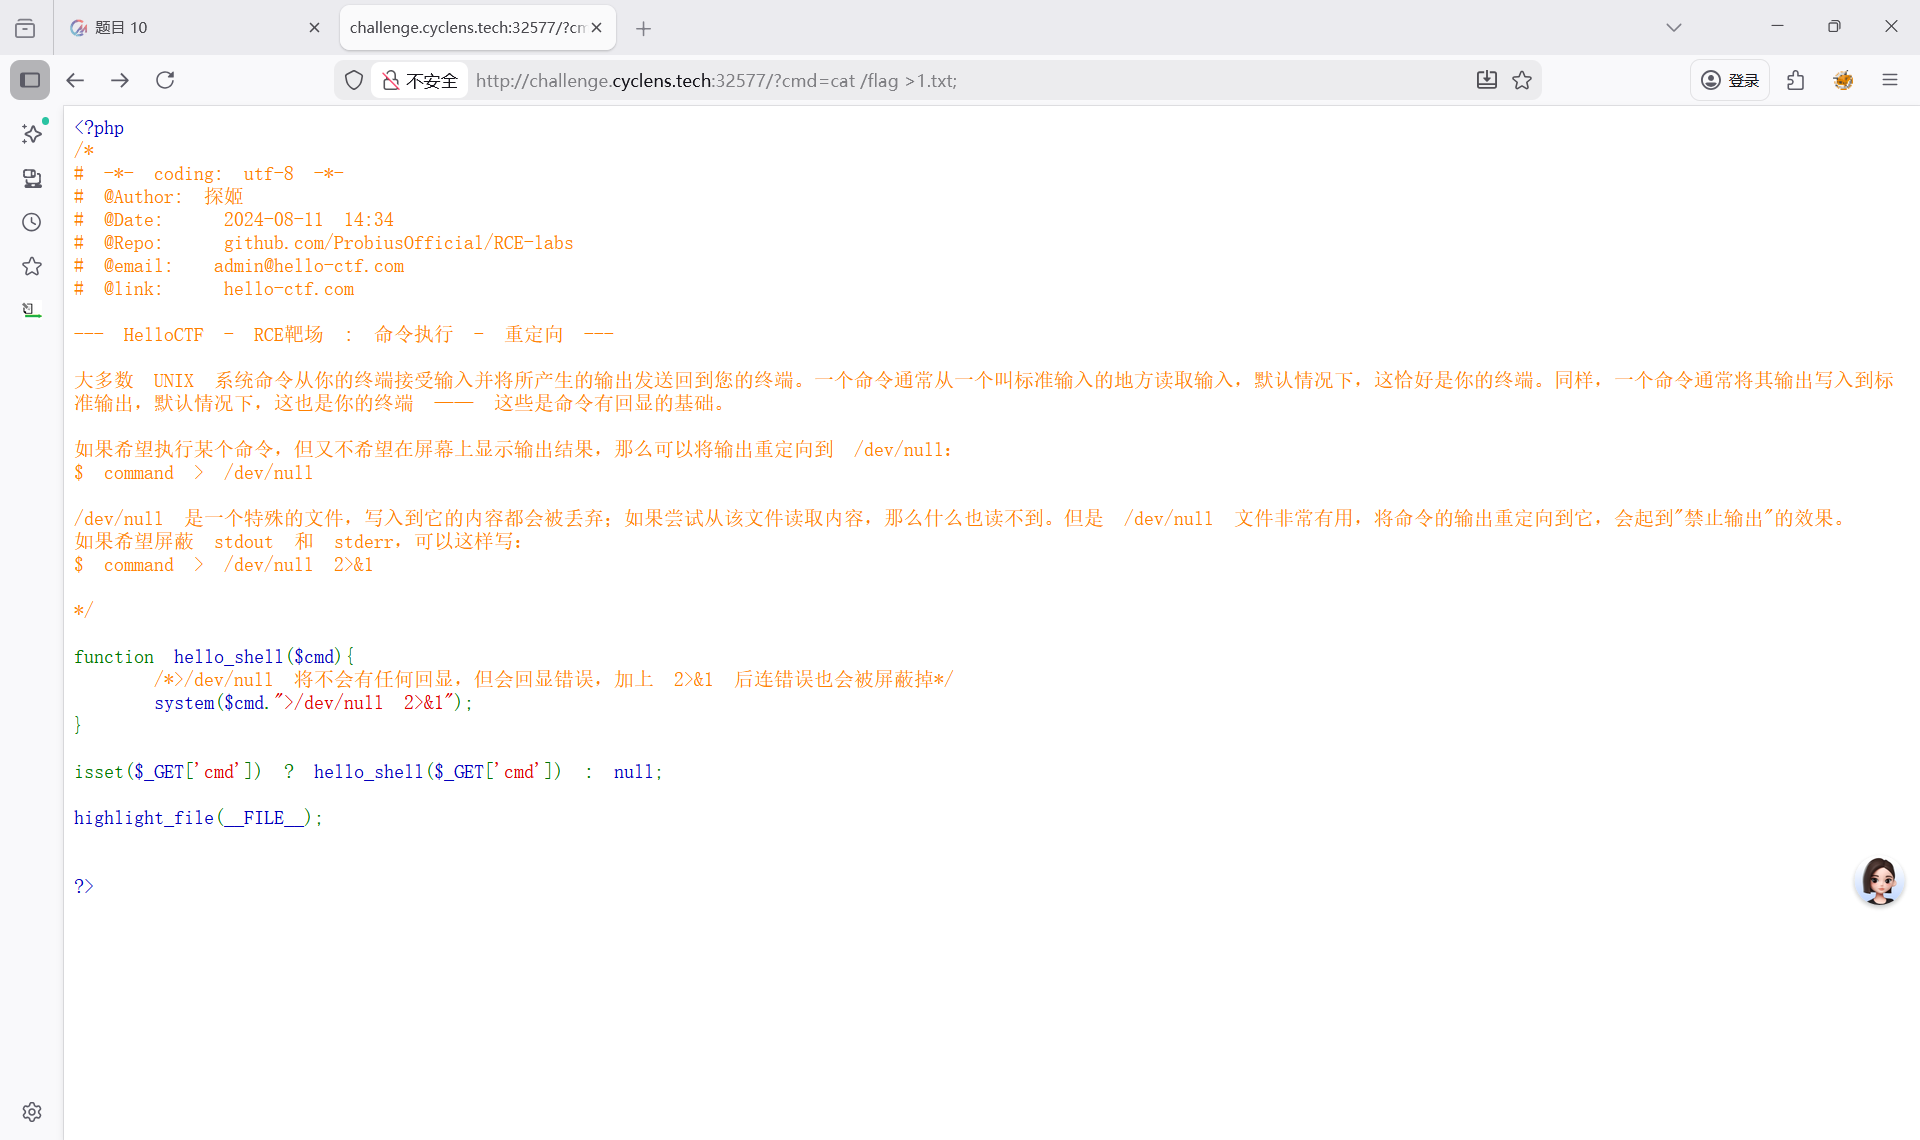Viewport: 1920px width, 1140px height.
Task: Close the 题目 10 tab
Action: (x=314, y=28)
